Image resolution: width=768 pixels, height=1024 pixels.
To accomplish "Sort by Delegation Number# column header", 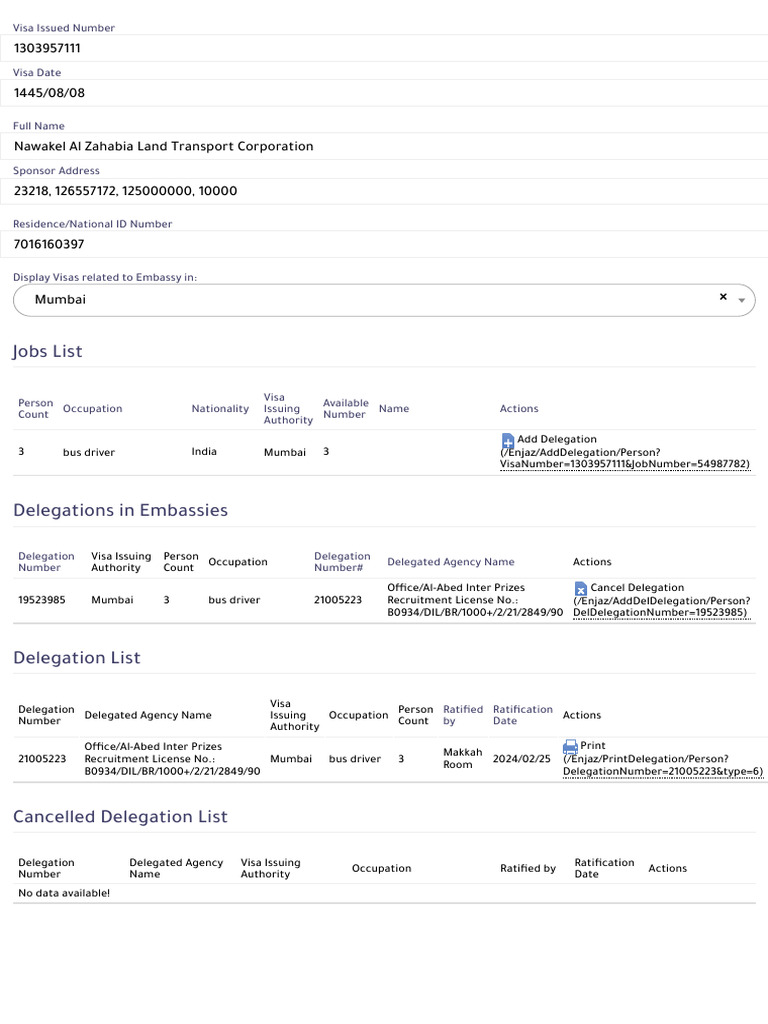I will click(342, 562).
